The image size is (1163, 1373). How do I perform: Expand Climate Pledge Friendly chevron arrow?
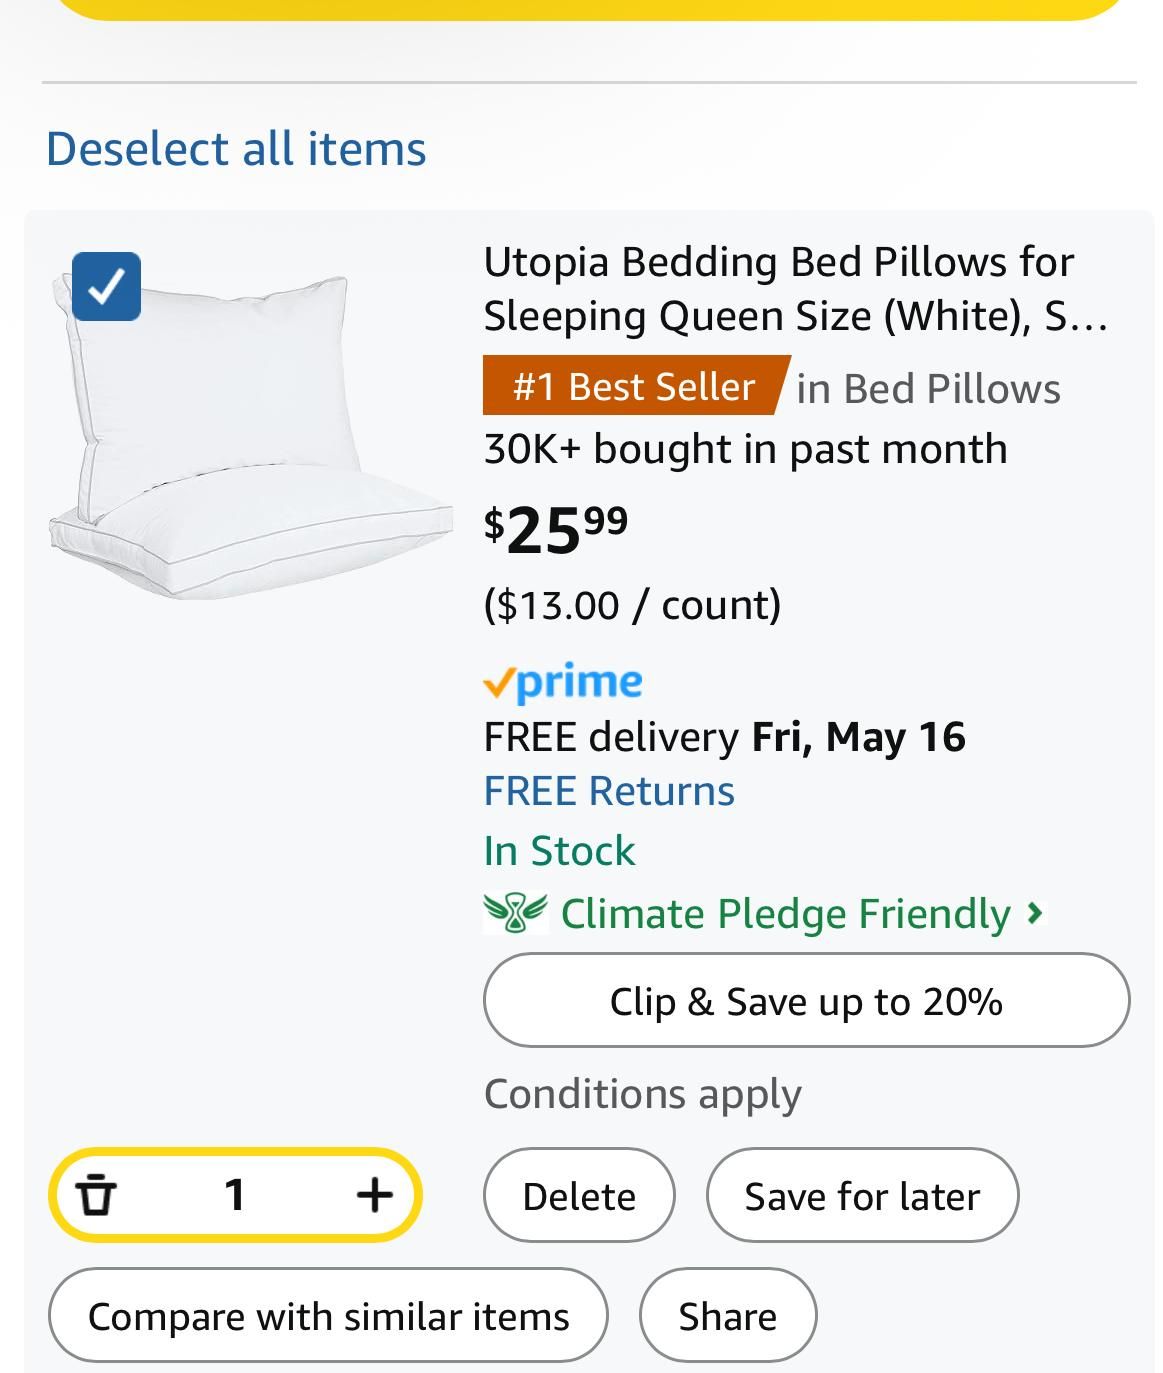1035,913
